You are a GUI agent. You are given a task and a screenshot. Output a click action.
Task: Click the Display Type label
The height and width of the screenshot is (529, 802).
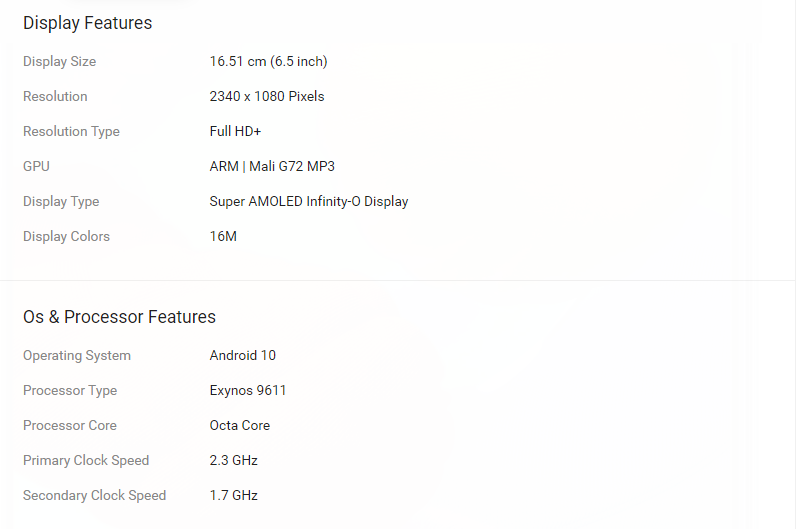pos(61,202)
